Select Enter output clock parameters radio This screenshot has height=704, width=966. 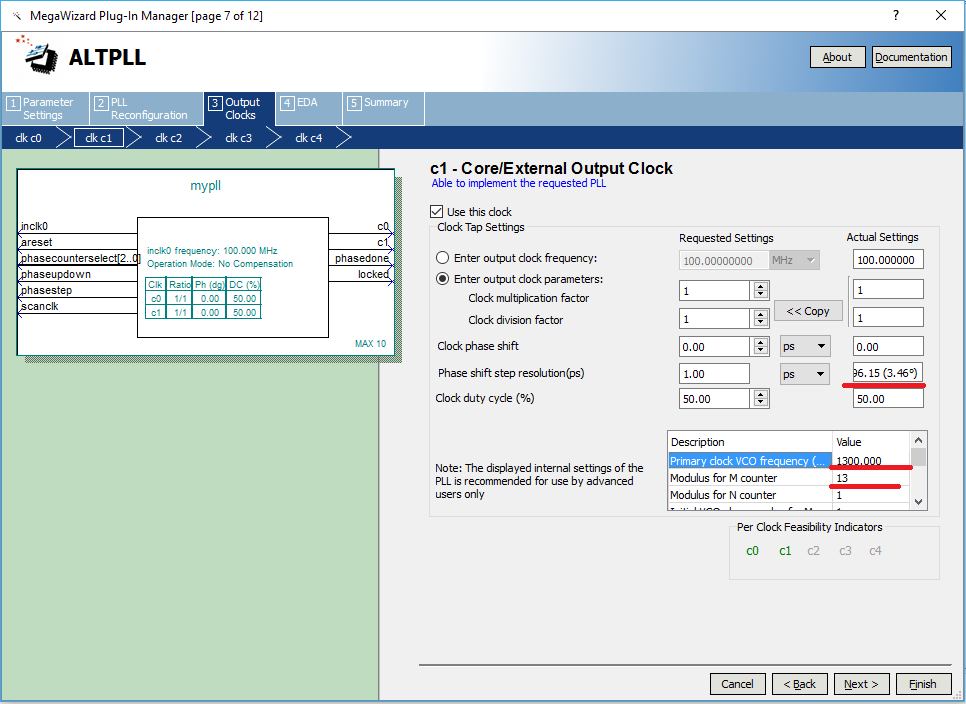442,279
